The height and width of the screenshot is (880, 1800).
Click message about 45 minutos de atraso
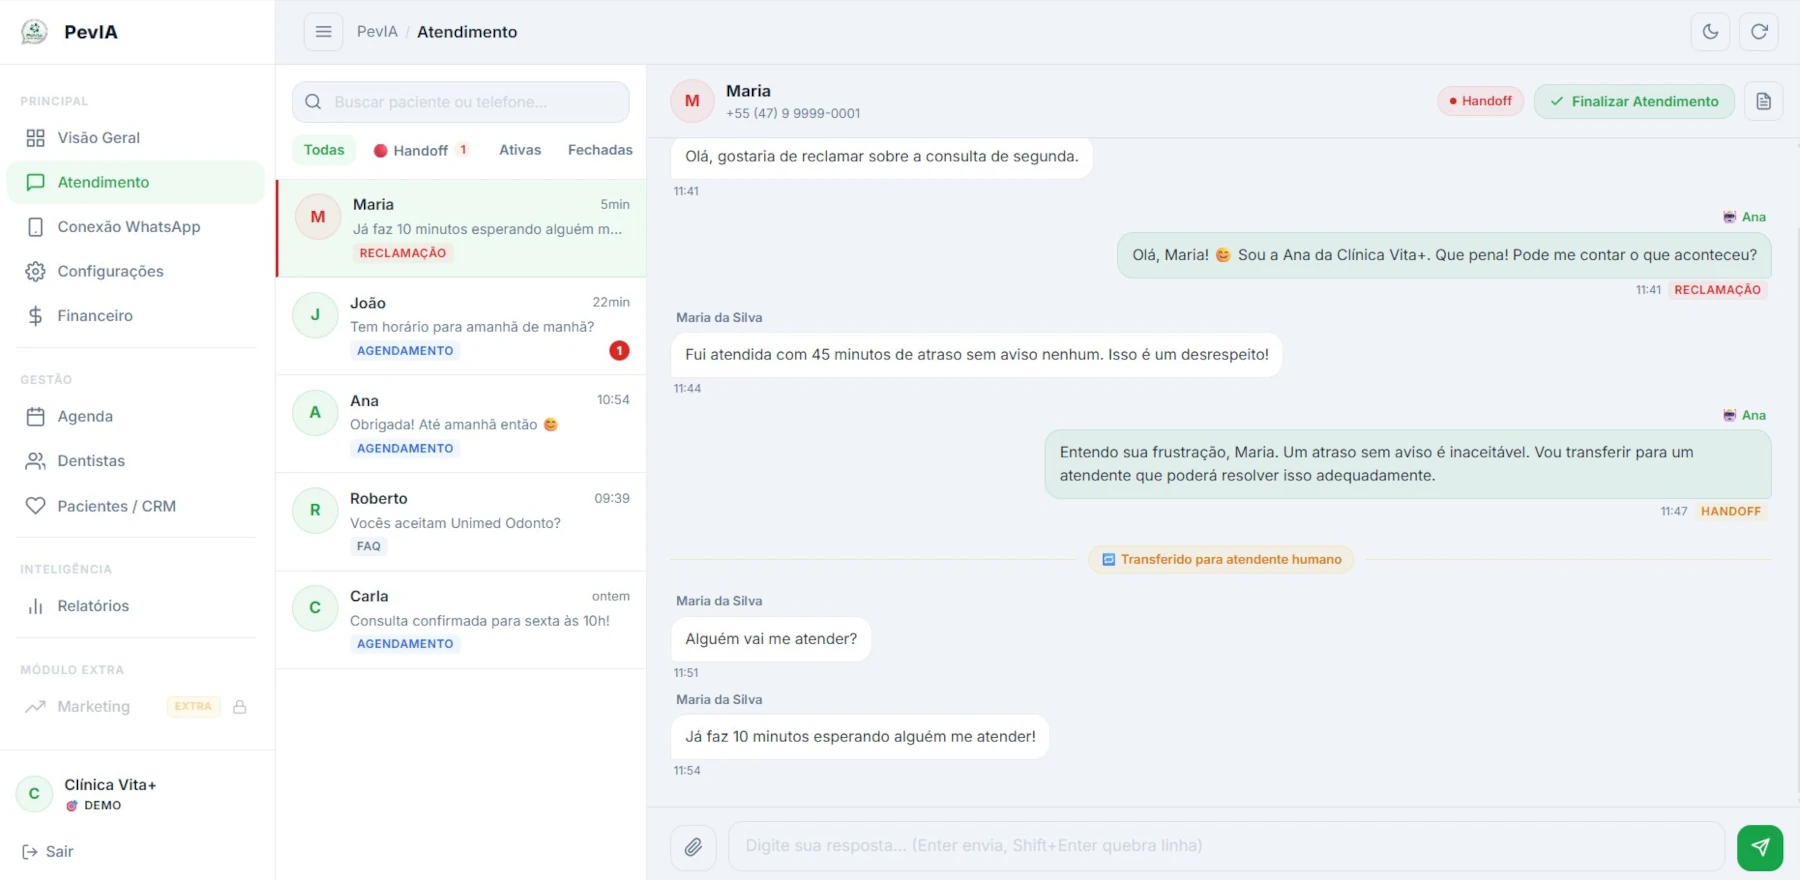tap(977, 355)
